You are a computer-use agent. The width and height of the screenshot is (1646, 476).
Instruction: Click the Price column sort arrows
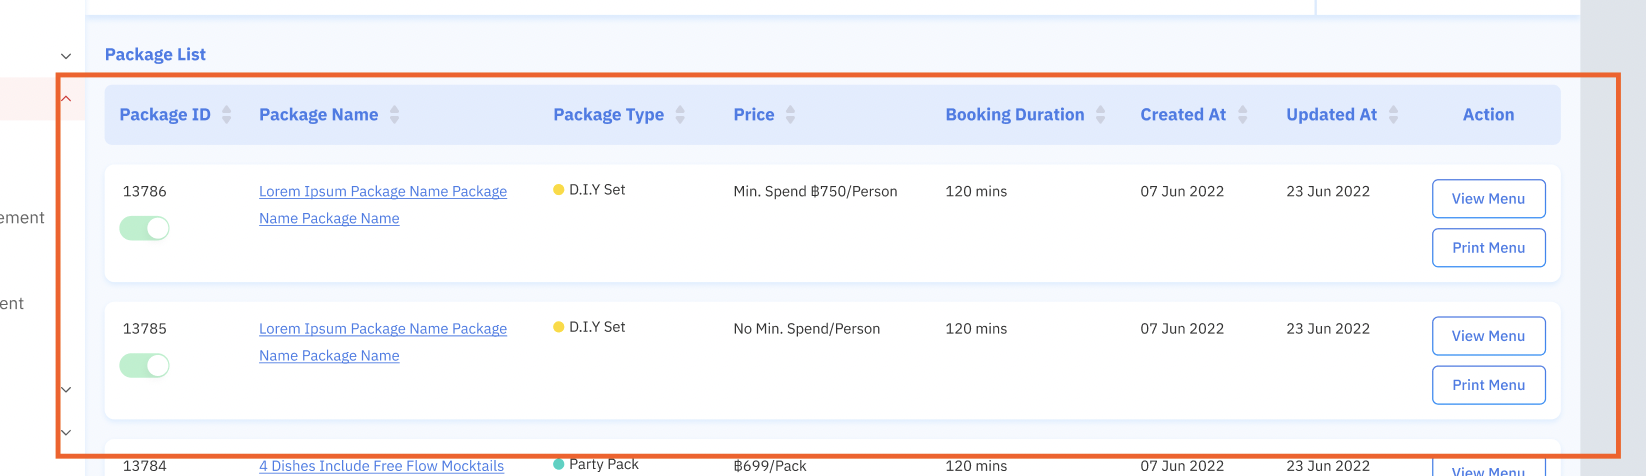[790, 115]
